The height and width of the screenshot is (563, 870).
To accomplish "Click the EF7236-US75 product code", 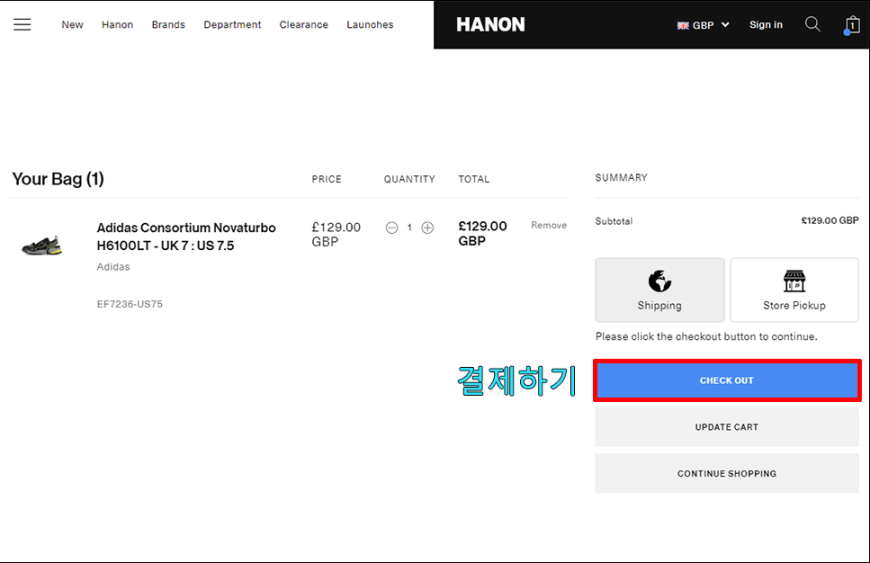I will coord(129,304).
